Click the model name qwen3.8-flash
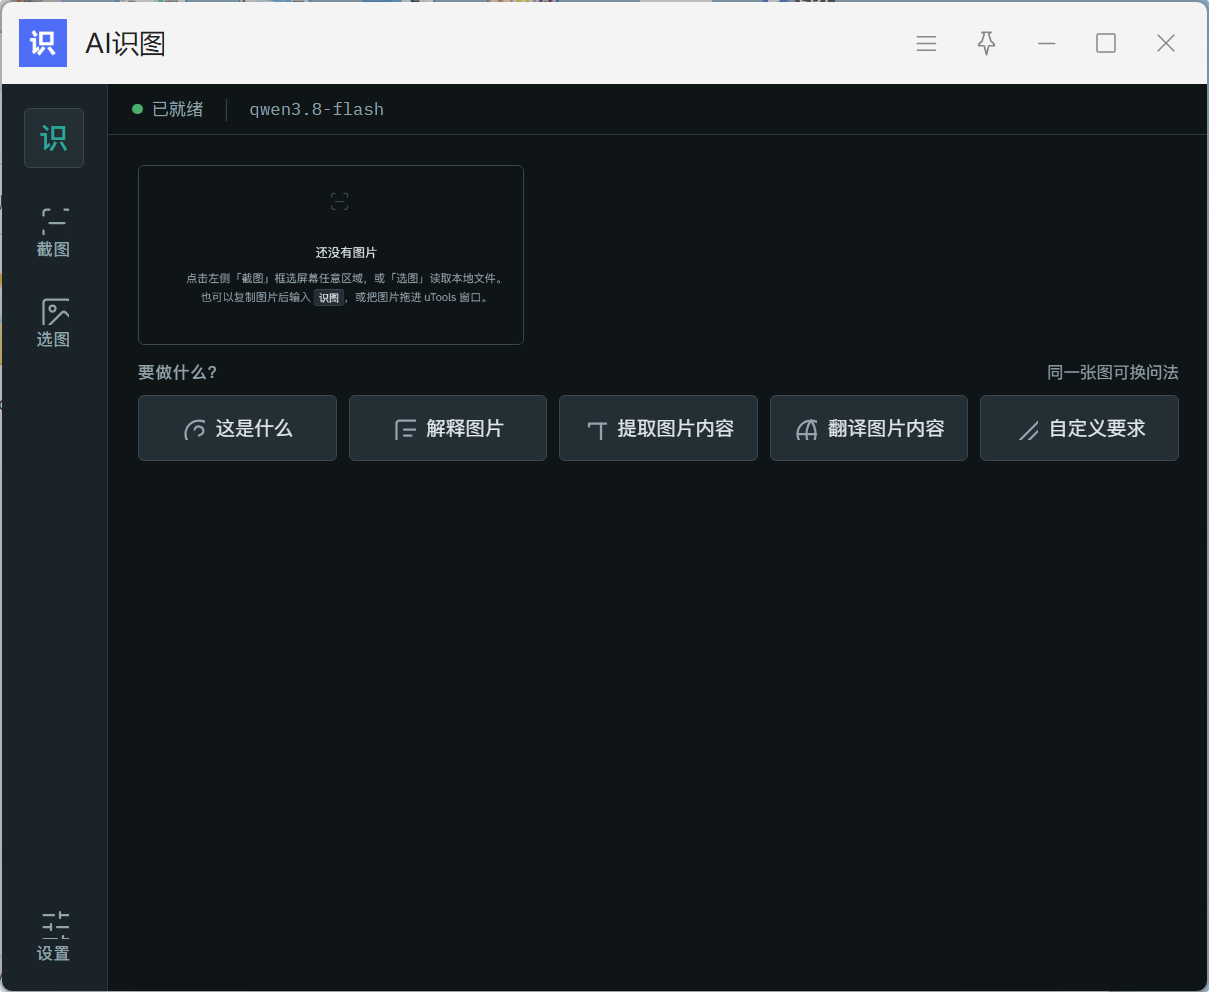 (316, 109)
